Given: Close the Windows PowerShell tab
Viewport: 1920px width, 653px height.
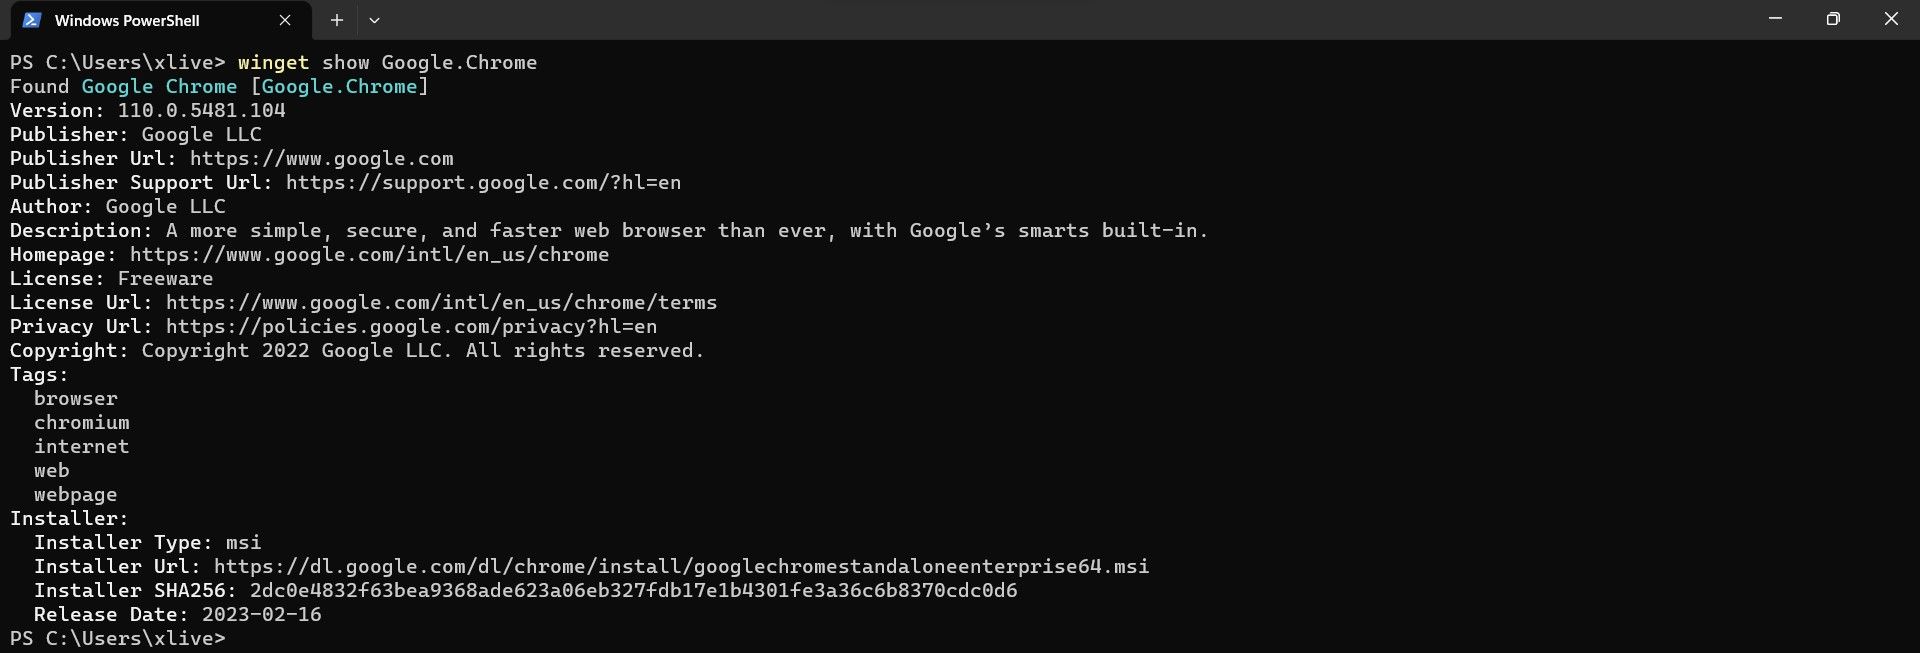Looking at the screenshot, I should point(285,20).
